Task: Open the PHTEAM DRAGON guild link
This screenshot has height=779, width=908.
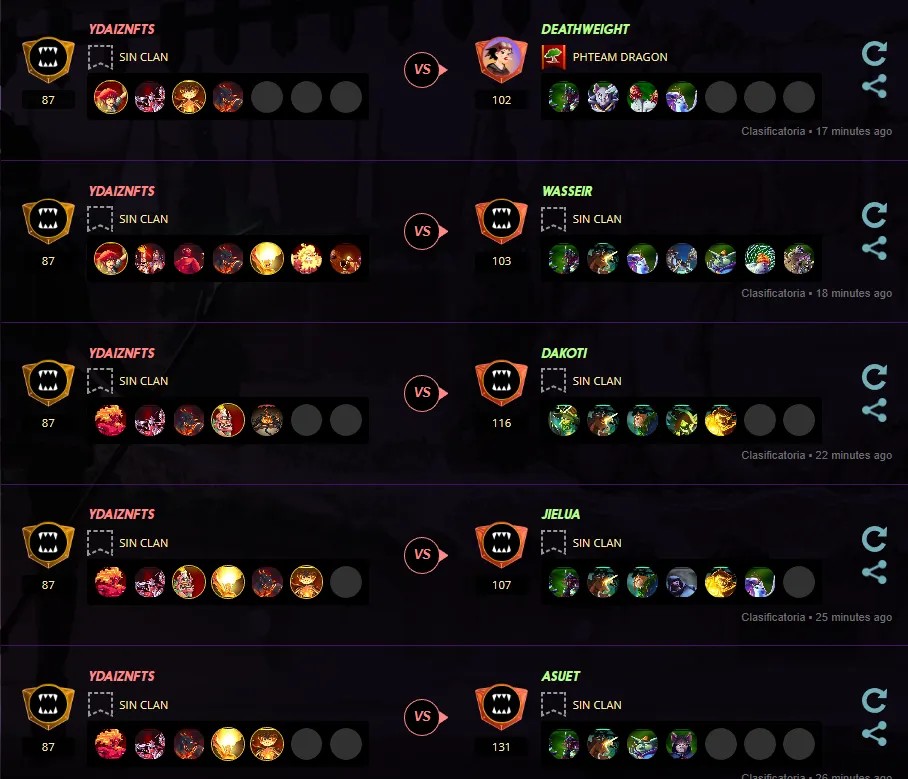Action: (x=620, y=57)
